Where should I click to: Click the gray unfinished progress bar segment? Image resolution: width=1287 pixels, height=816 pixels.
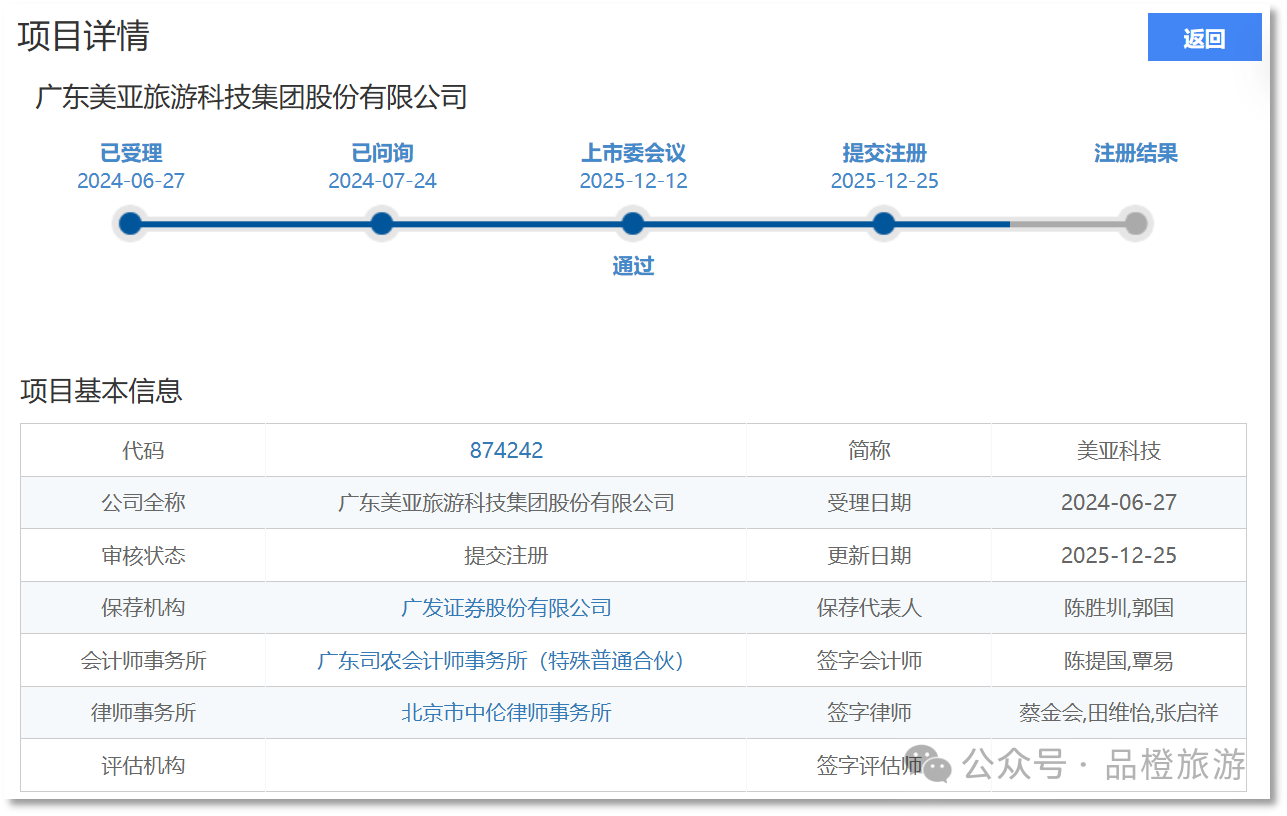(1065, 223)
